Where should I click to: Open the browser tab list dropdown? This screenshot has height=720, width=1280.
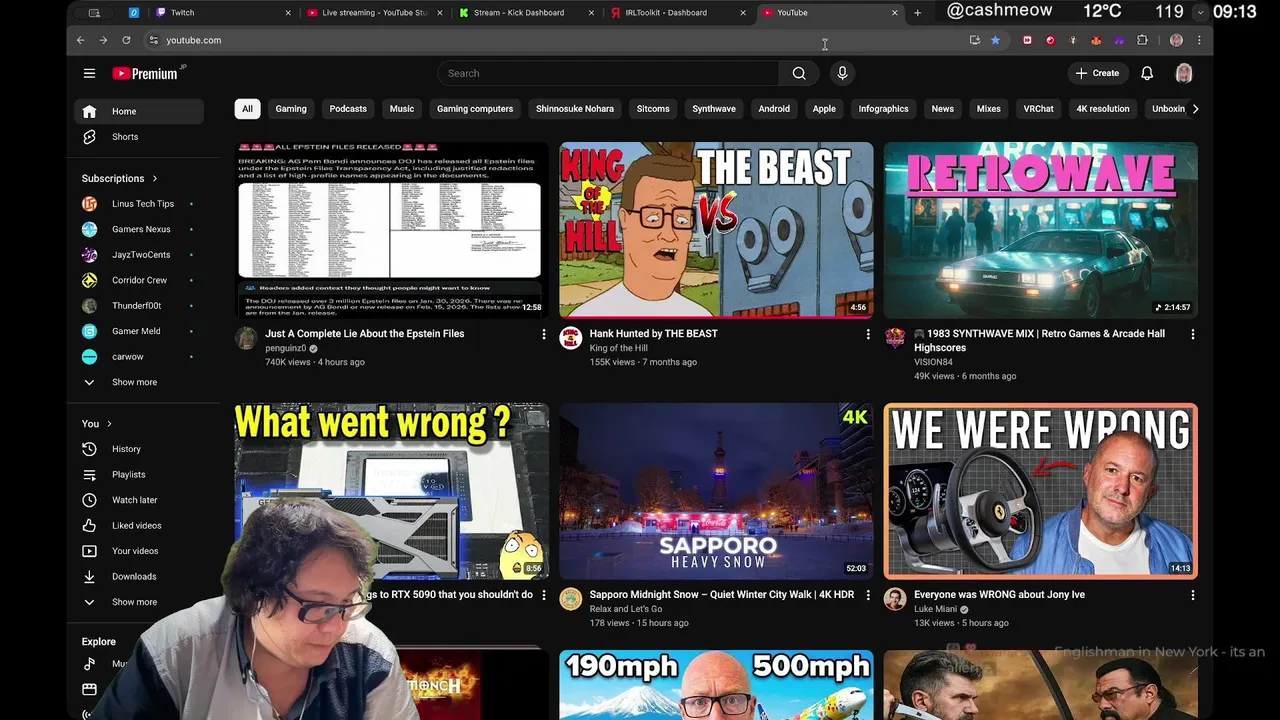pos(1200,13)
